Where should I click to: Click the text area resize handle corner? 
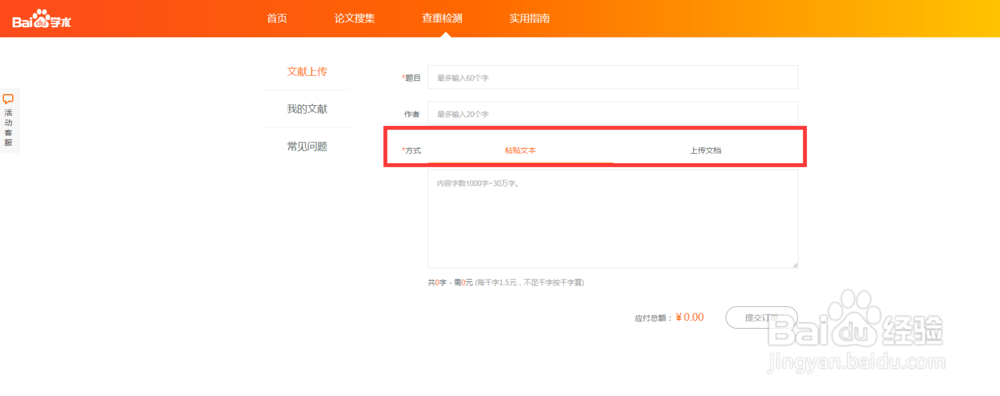click(x=795, y=265)
